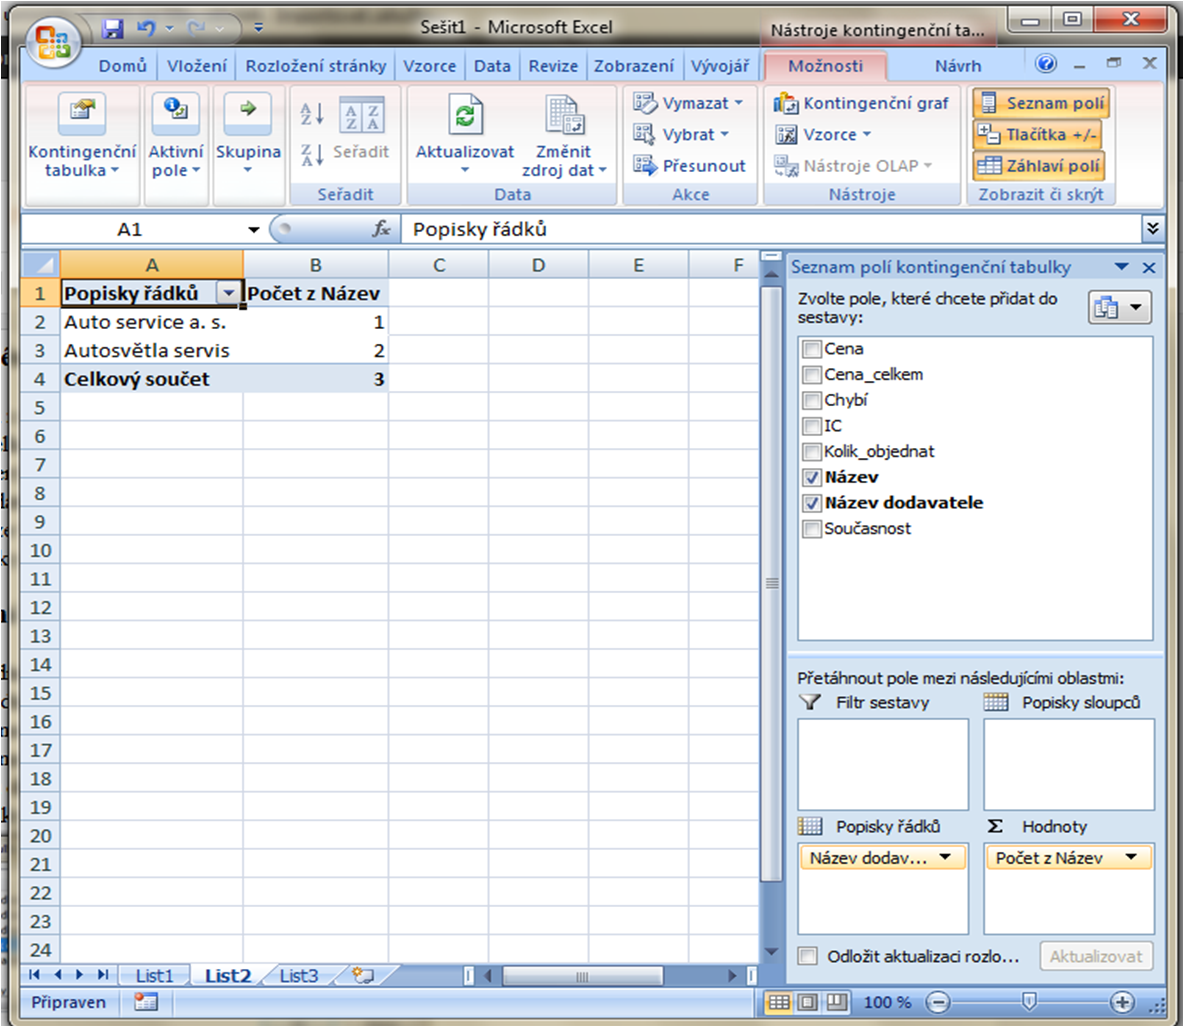Check the Současnost field
Viewport: 1184px width, 1027px height.
812,529
